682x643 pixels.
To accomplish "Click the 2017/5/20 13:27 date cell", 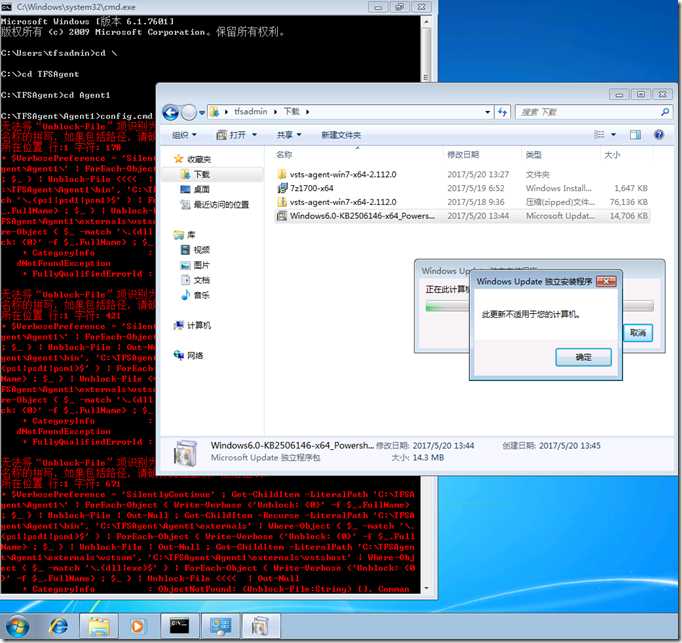I will 478,174.
